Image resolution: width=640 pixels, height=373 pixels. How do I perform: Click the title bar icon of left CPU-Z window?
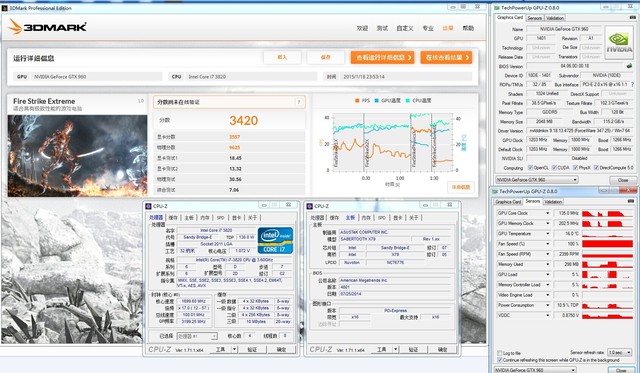[x=149, y=206]
